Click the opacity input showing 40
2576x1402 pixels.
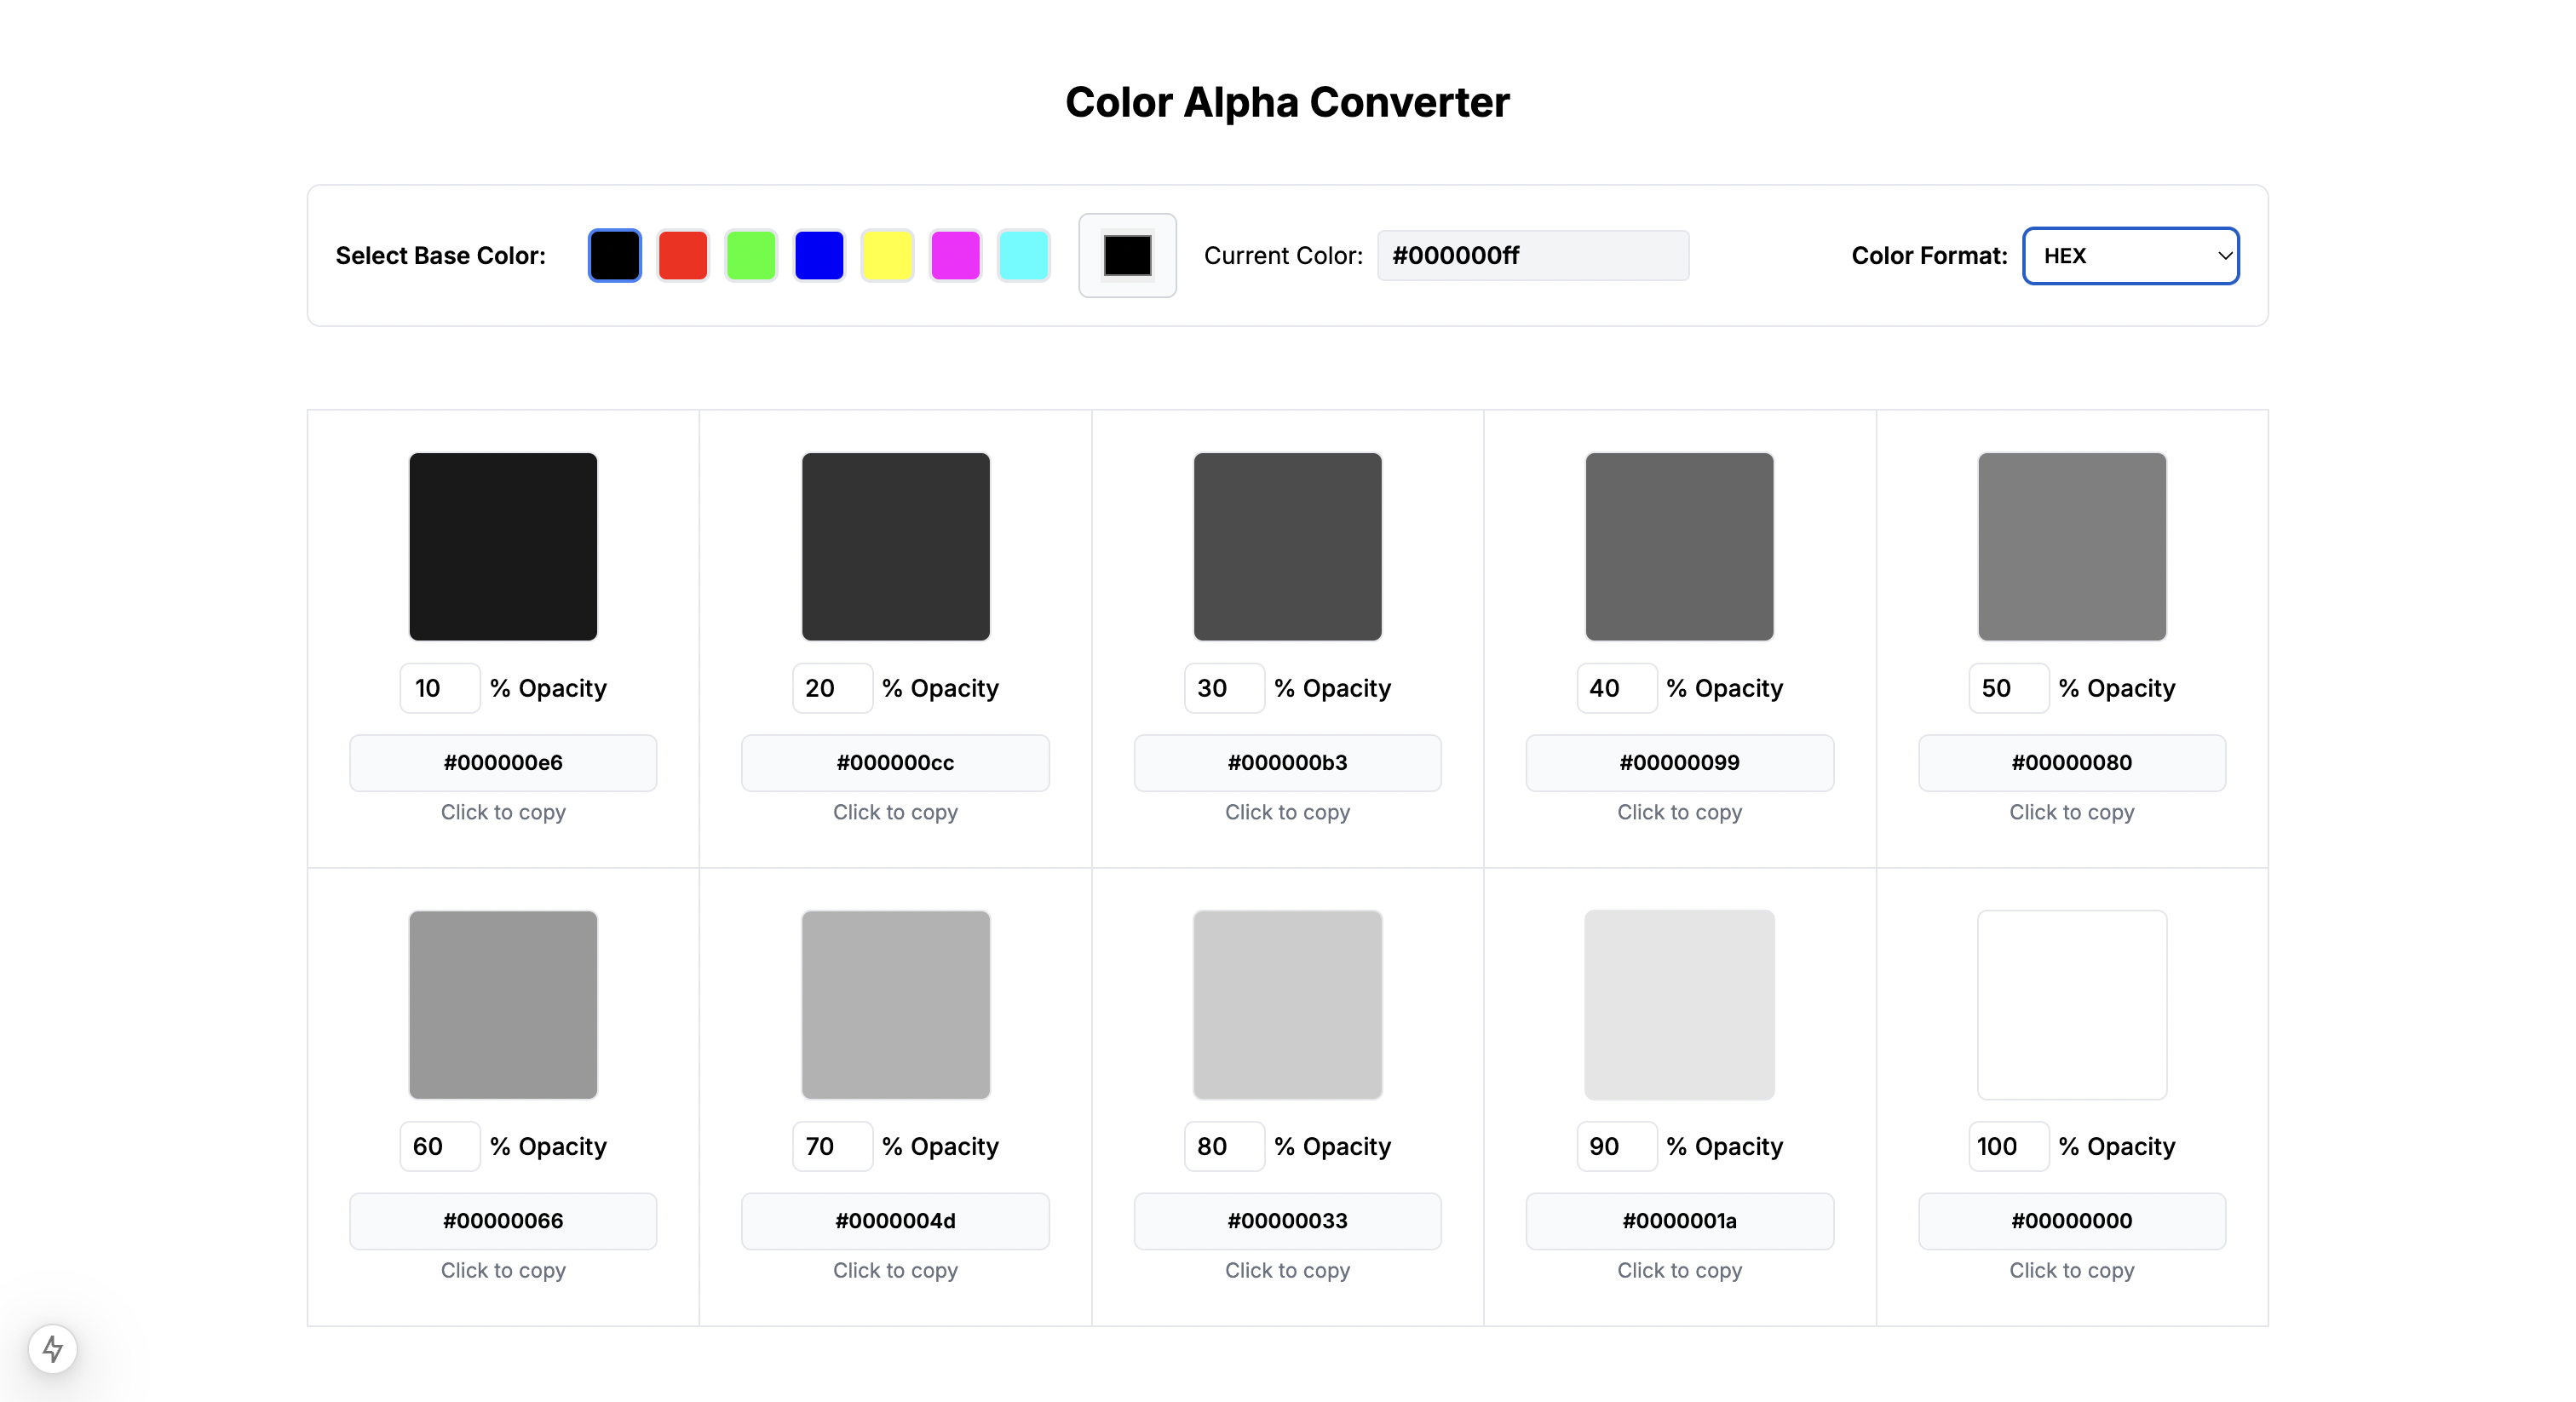point(1617,688)
